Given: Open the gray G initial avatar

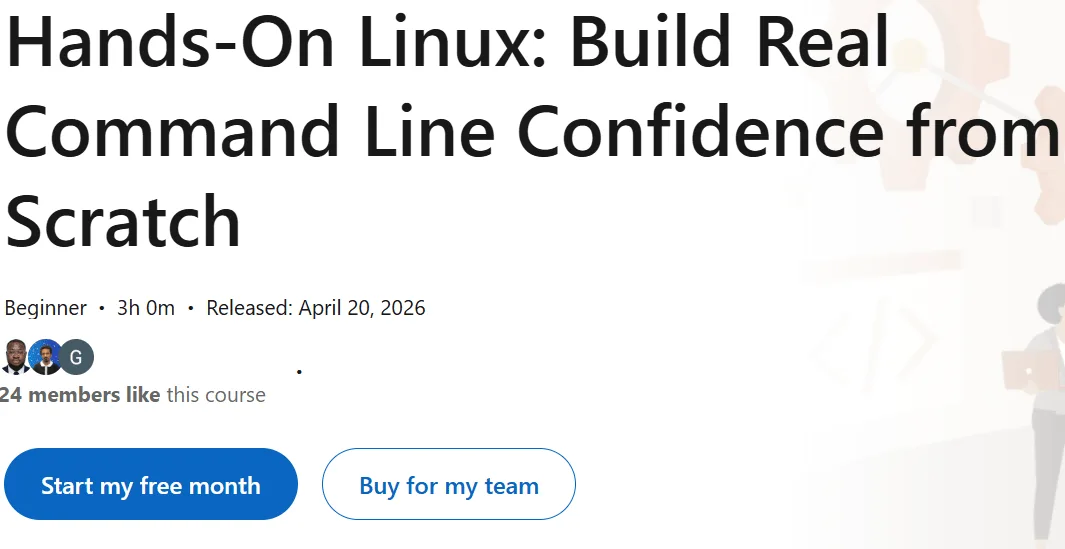Looking at the screenshot, I should [x=76, y=357].
